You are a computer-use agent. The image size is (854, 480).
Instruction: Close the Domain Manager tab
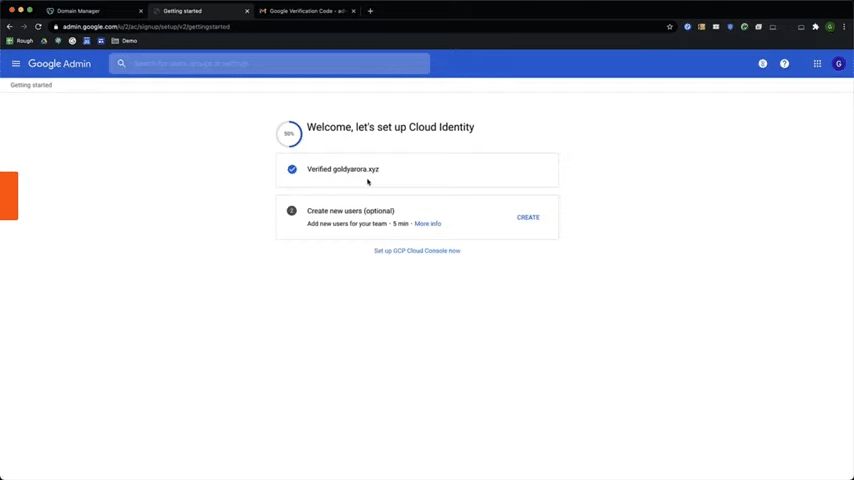(x=141, y=11)
